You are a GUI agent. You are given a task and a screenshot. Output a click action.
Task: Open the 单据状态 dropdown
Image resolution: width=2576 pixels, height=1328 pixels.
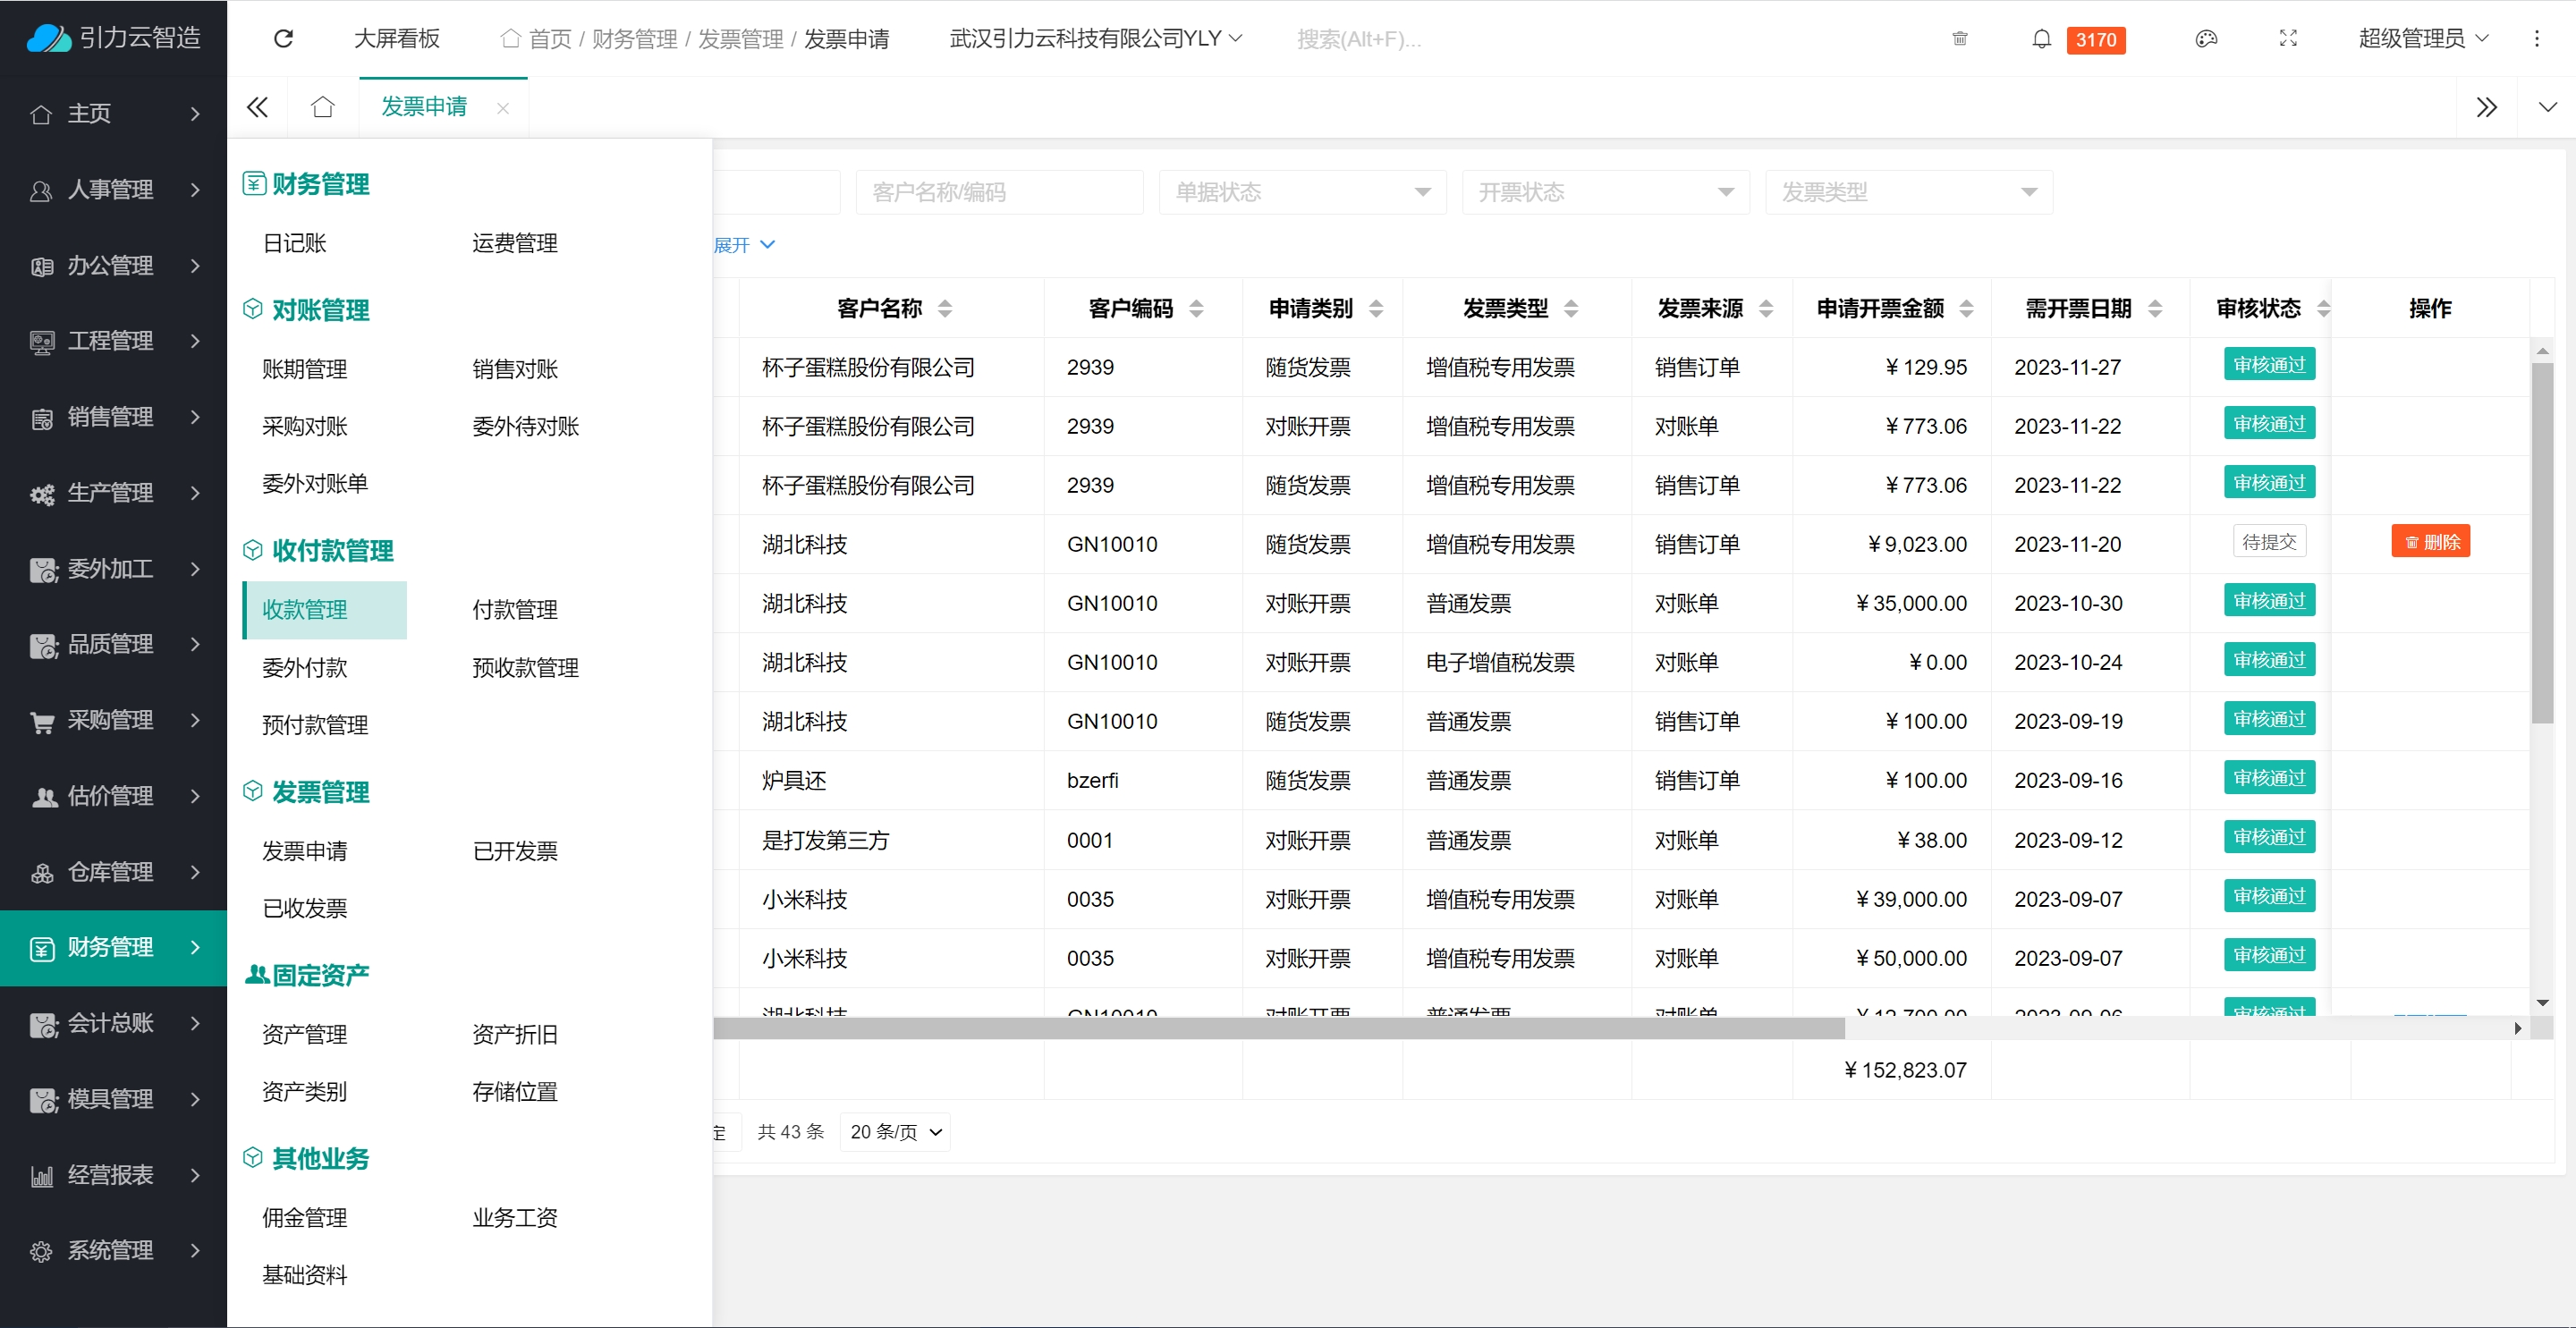[1301, 192]
